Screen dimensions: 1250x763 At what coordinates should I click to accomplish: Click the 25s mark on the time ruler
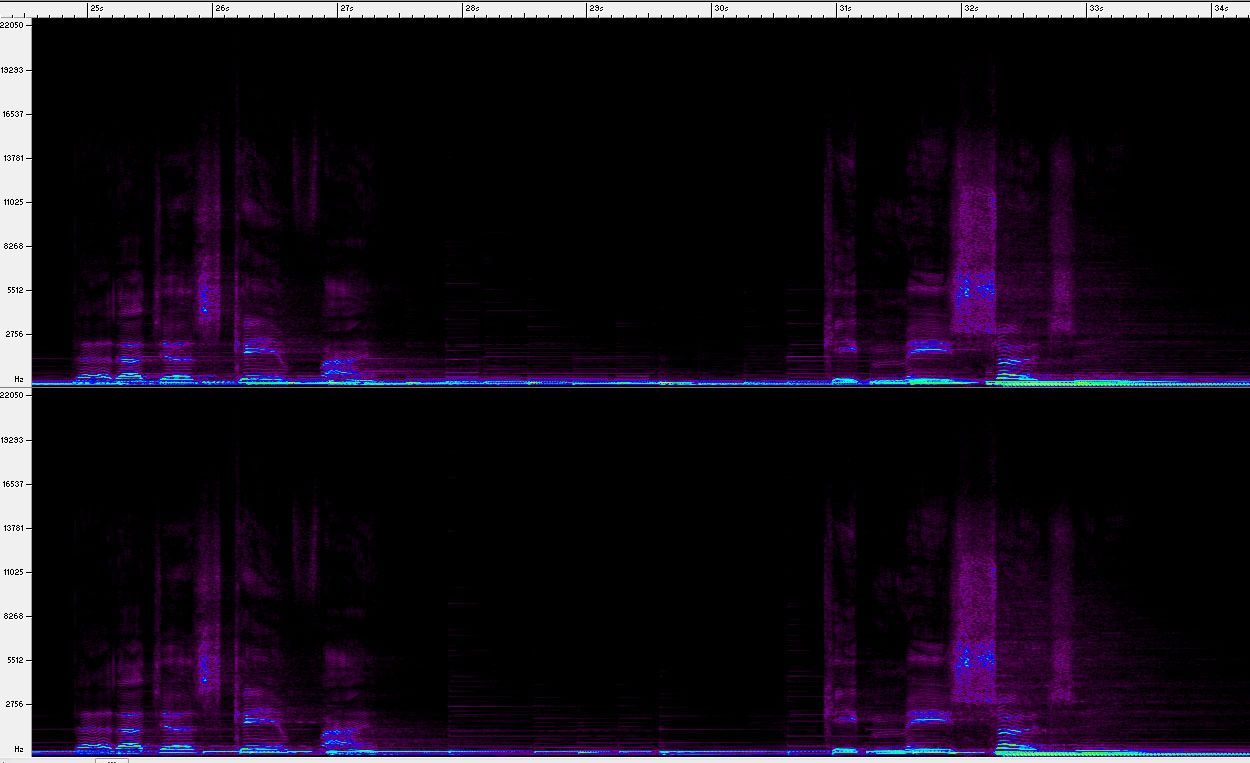[95, 8]
